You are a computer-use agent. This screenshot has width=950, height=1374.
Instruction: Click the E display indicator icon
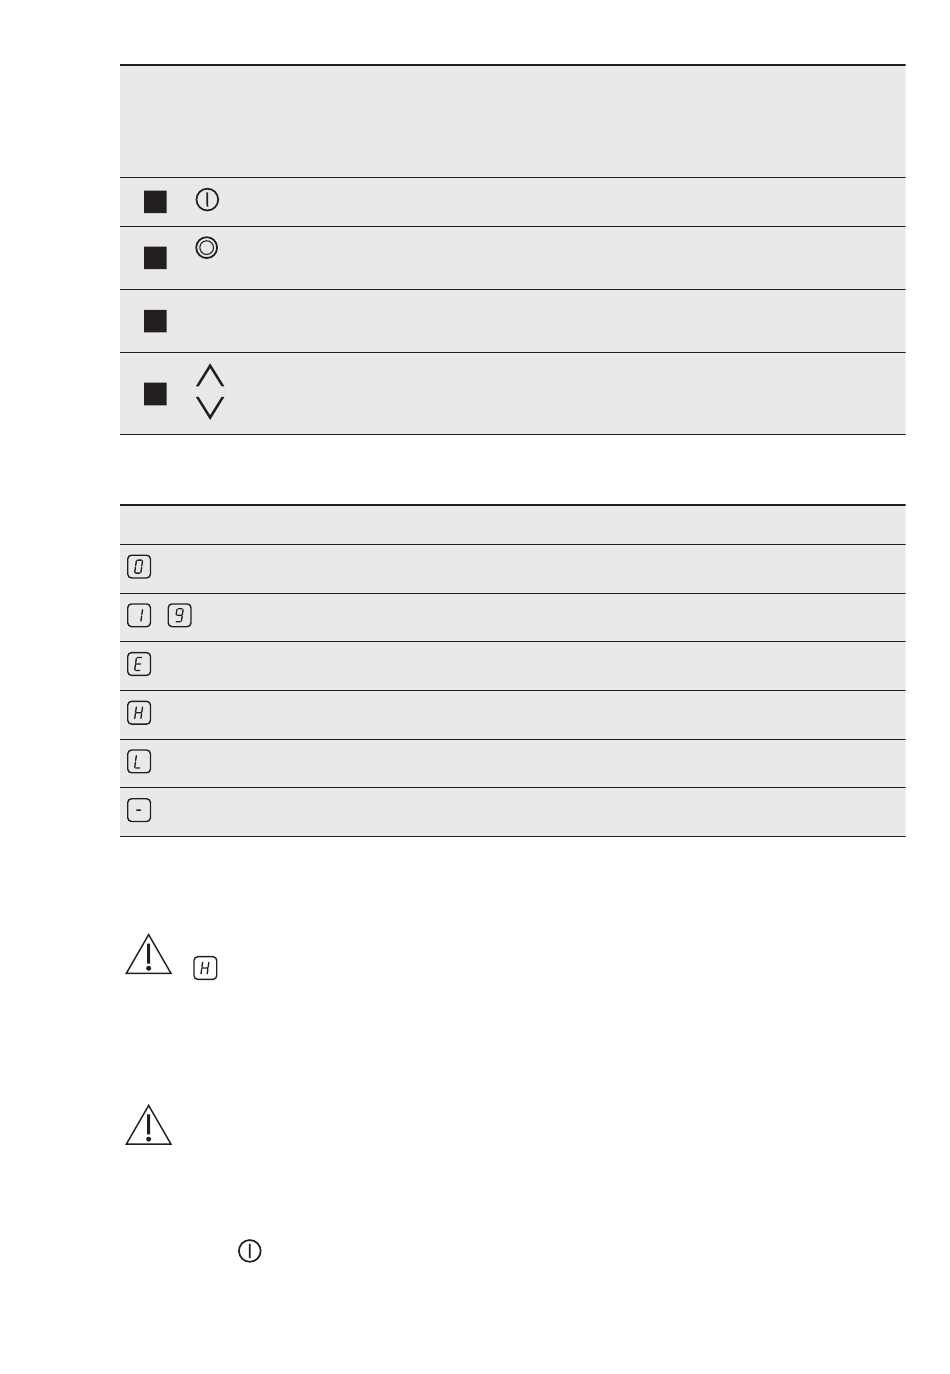[x=139, y=664]
